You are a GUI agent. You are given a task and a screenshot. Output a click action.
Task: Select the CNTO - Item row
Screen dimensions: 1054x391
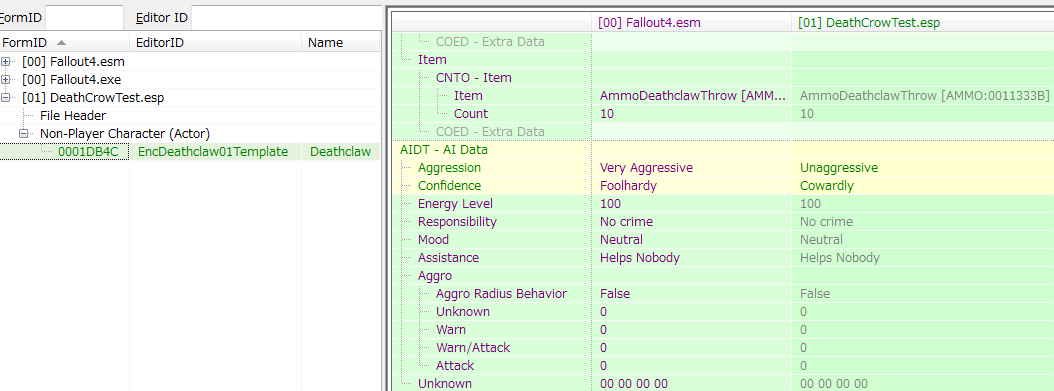[x=473, y=78]
